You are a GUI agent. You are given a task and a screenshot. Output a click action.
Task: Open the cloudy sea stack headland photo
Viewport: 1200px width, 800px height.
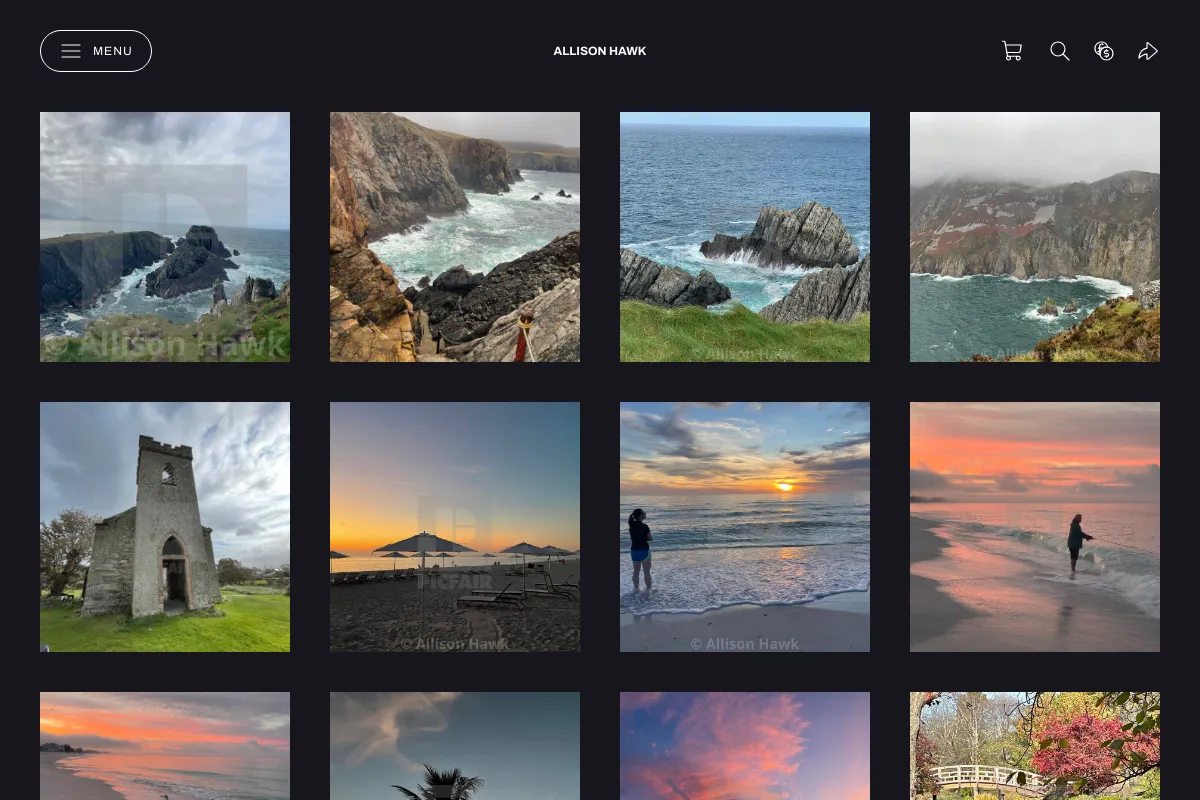point(165,237)
